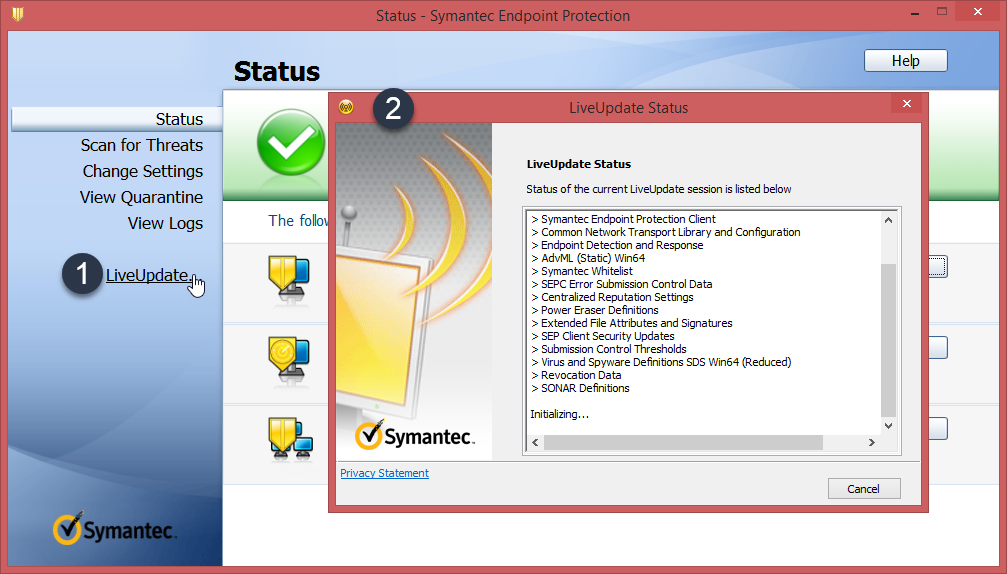Open the Privacy Statement link

384,473
